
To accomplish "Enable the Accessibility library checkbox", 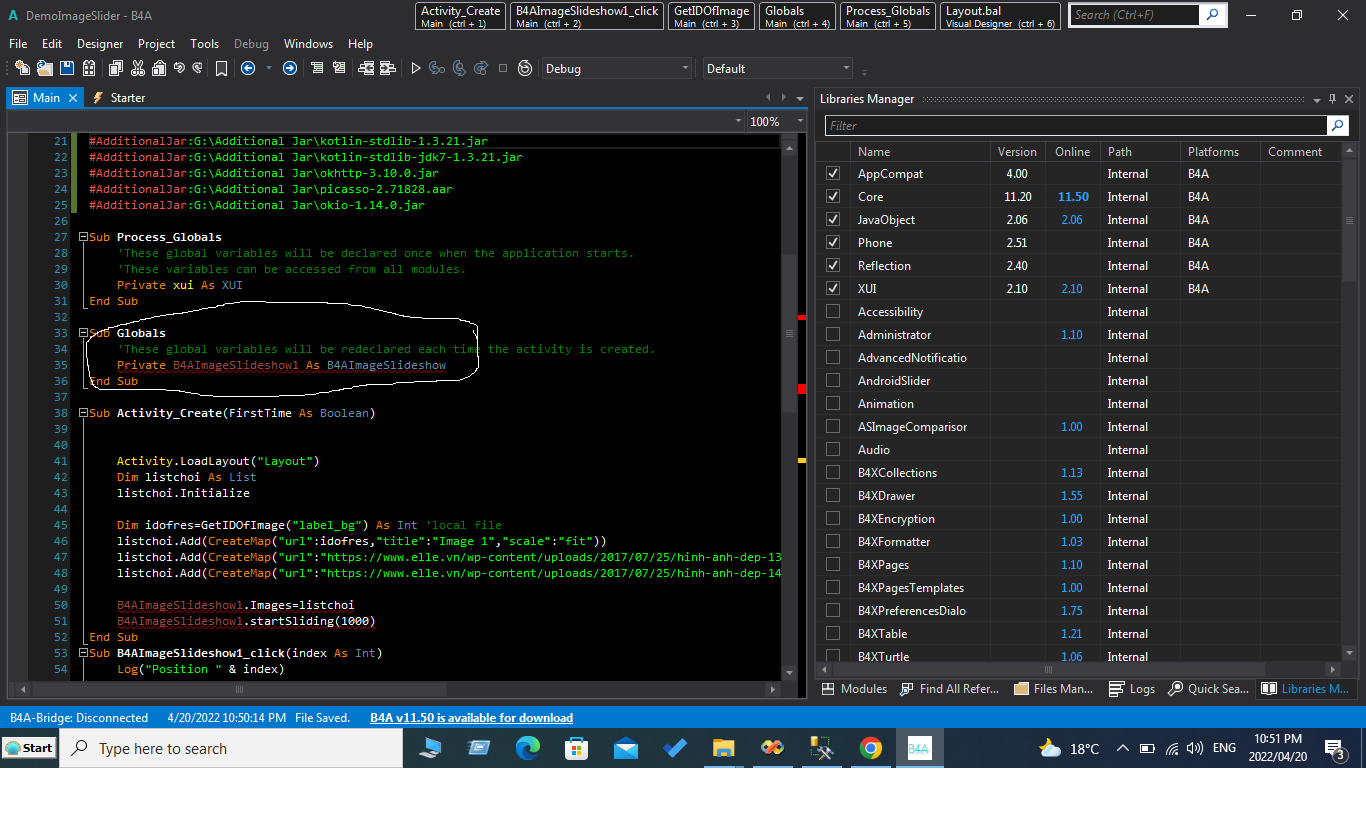I will pyautogui.click(x=833, y=312).
